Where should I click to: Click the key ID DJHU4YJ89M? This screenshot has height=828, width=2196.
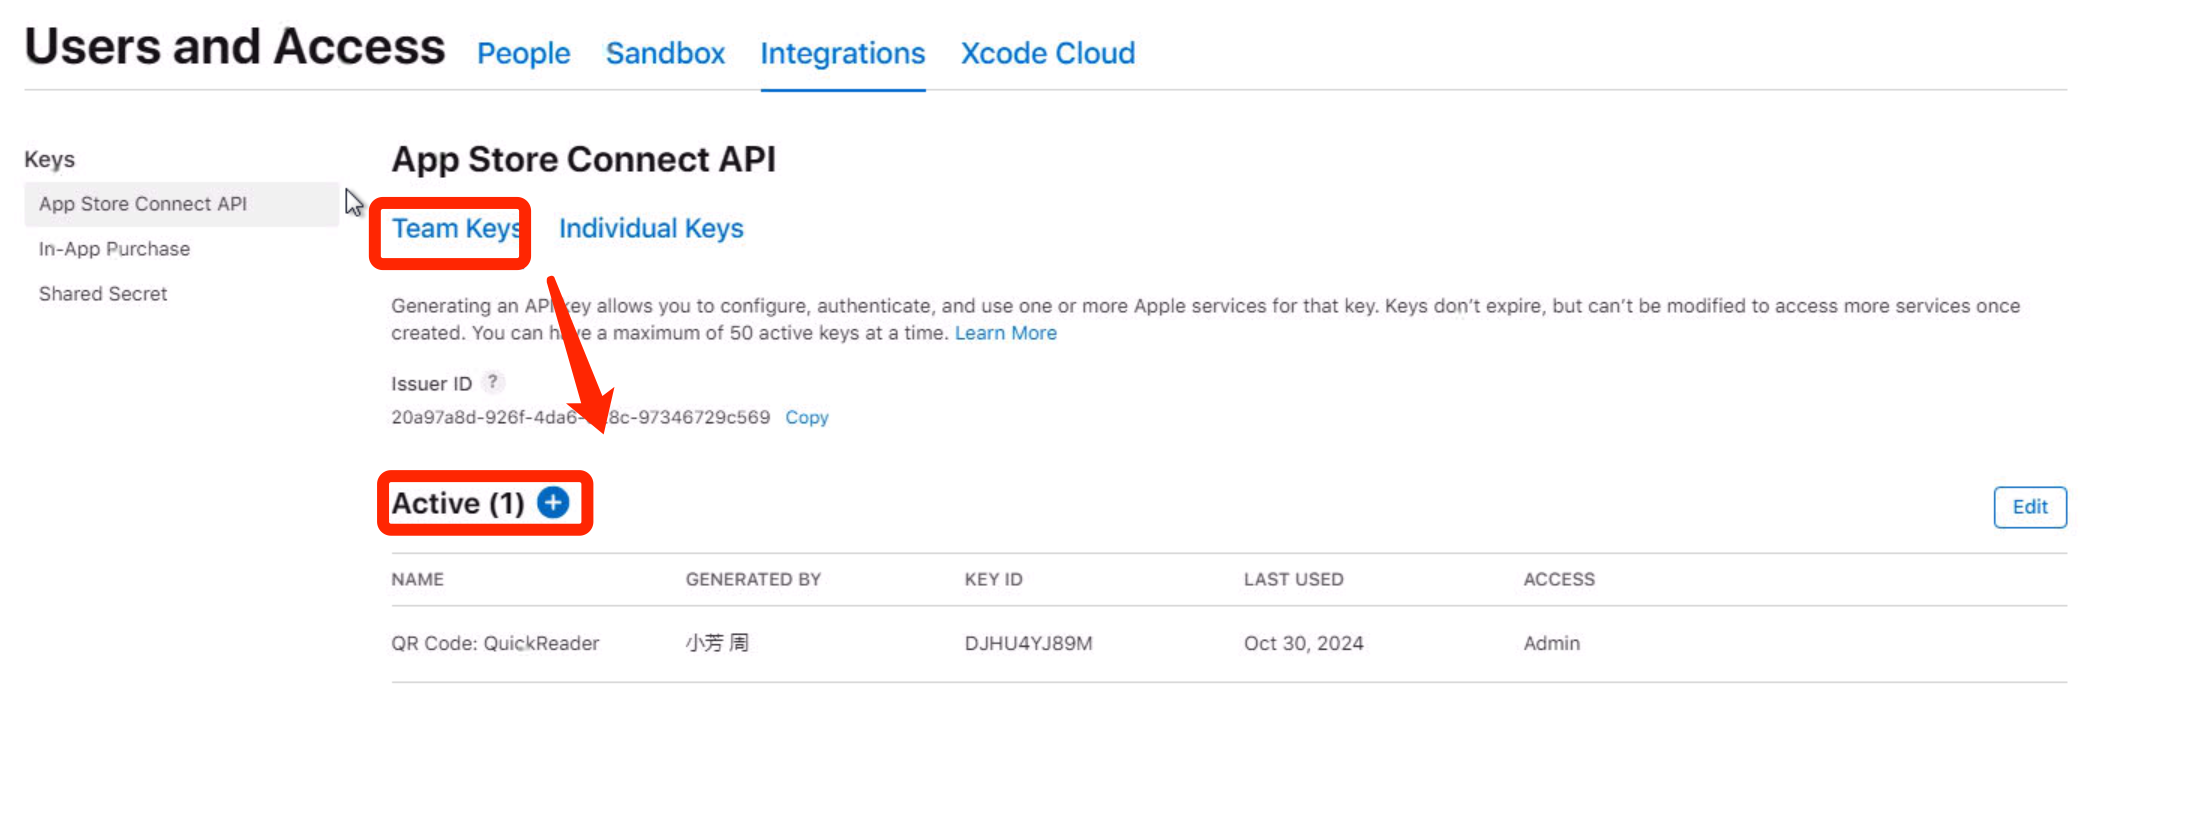point(1028,644)
